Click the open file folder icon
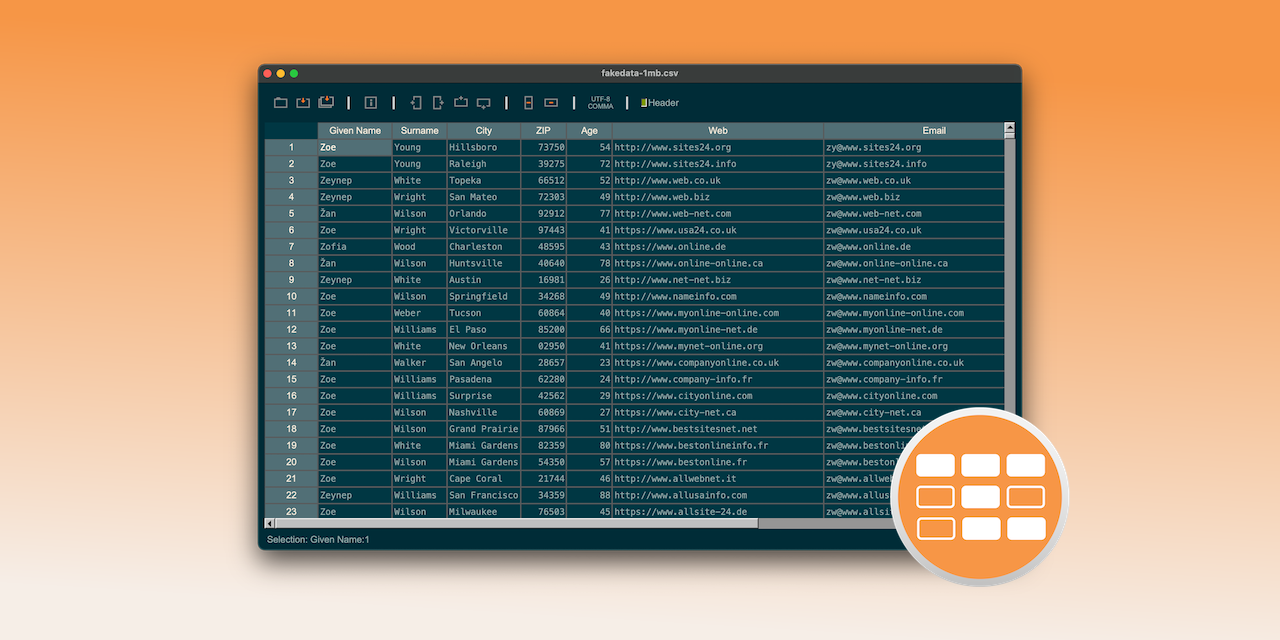 (281, 103)
